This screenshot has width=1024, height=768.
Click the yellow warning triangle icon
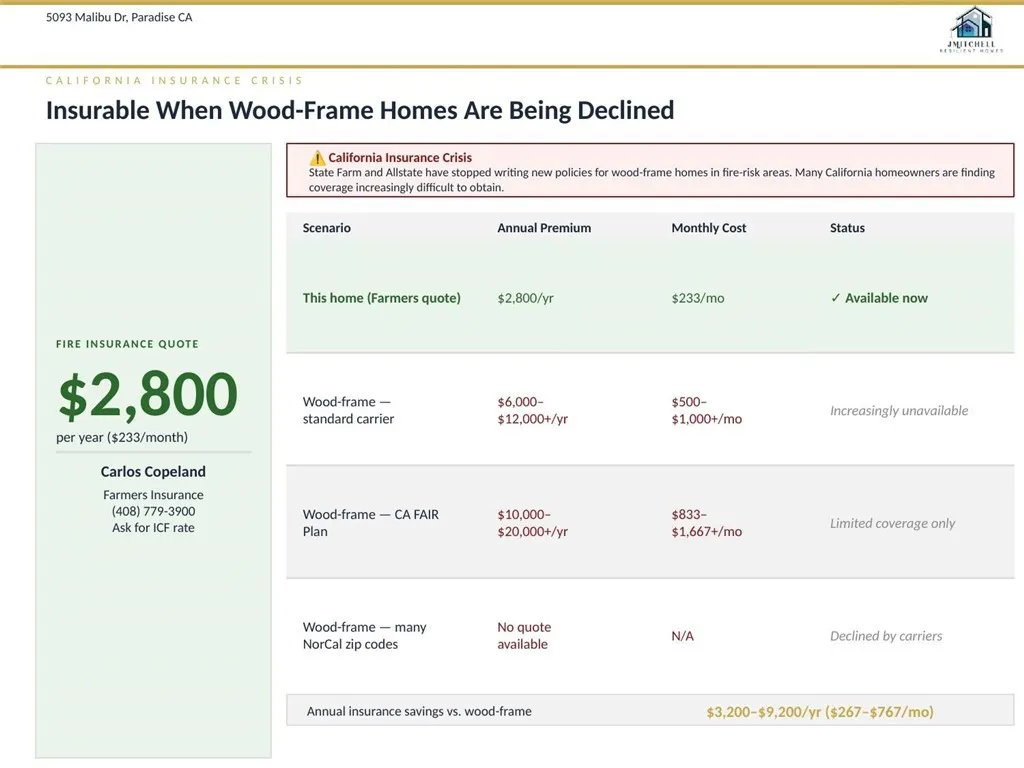pos(317,158)
